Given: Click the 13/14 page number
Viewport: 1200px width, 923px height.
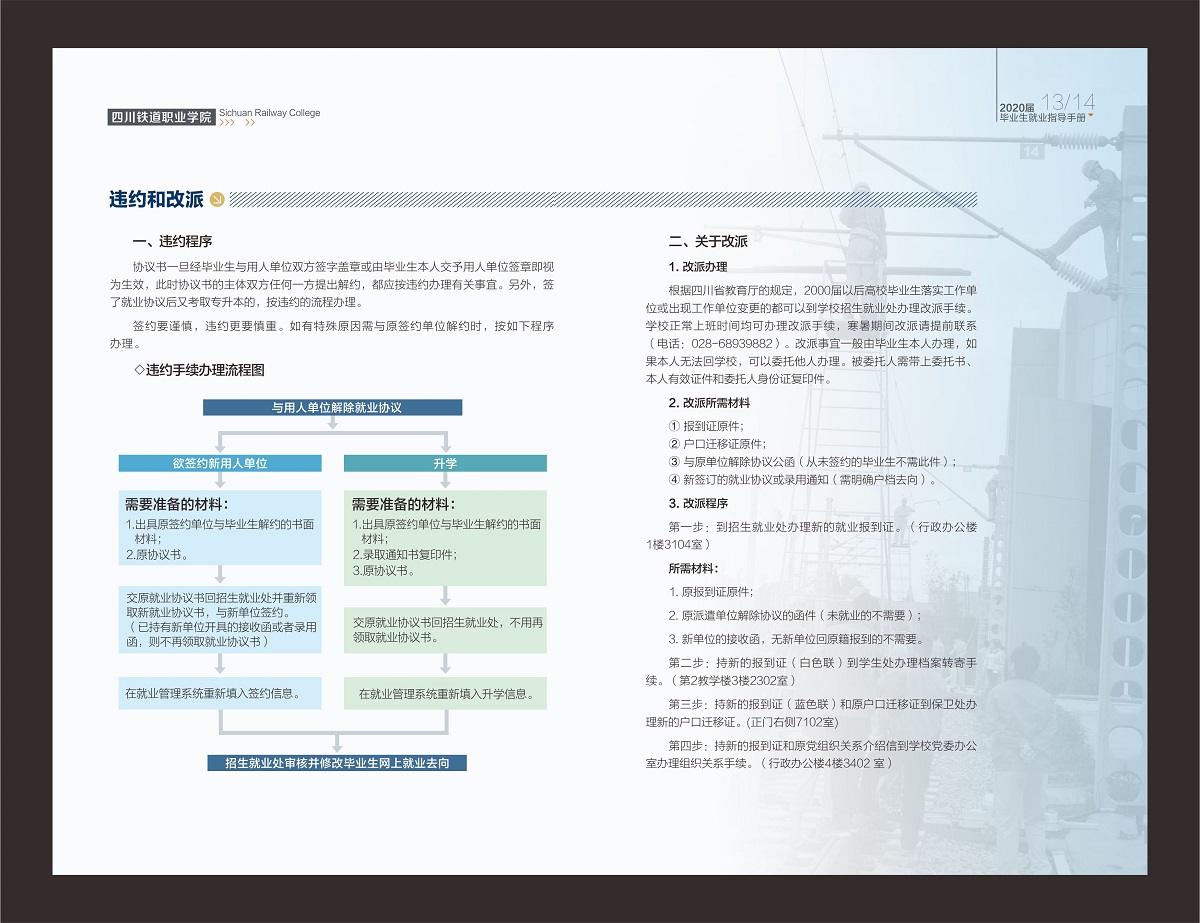Looking at the screenshot, I should pos(1067,101).
